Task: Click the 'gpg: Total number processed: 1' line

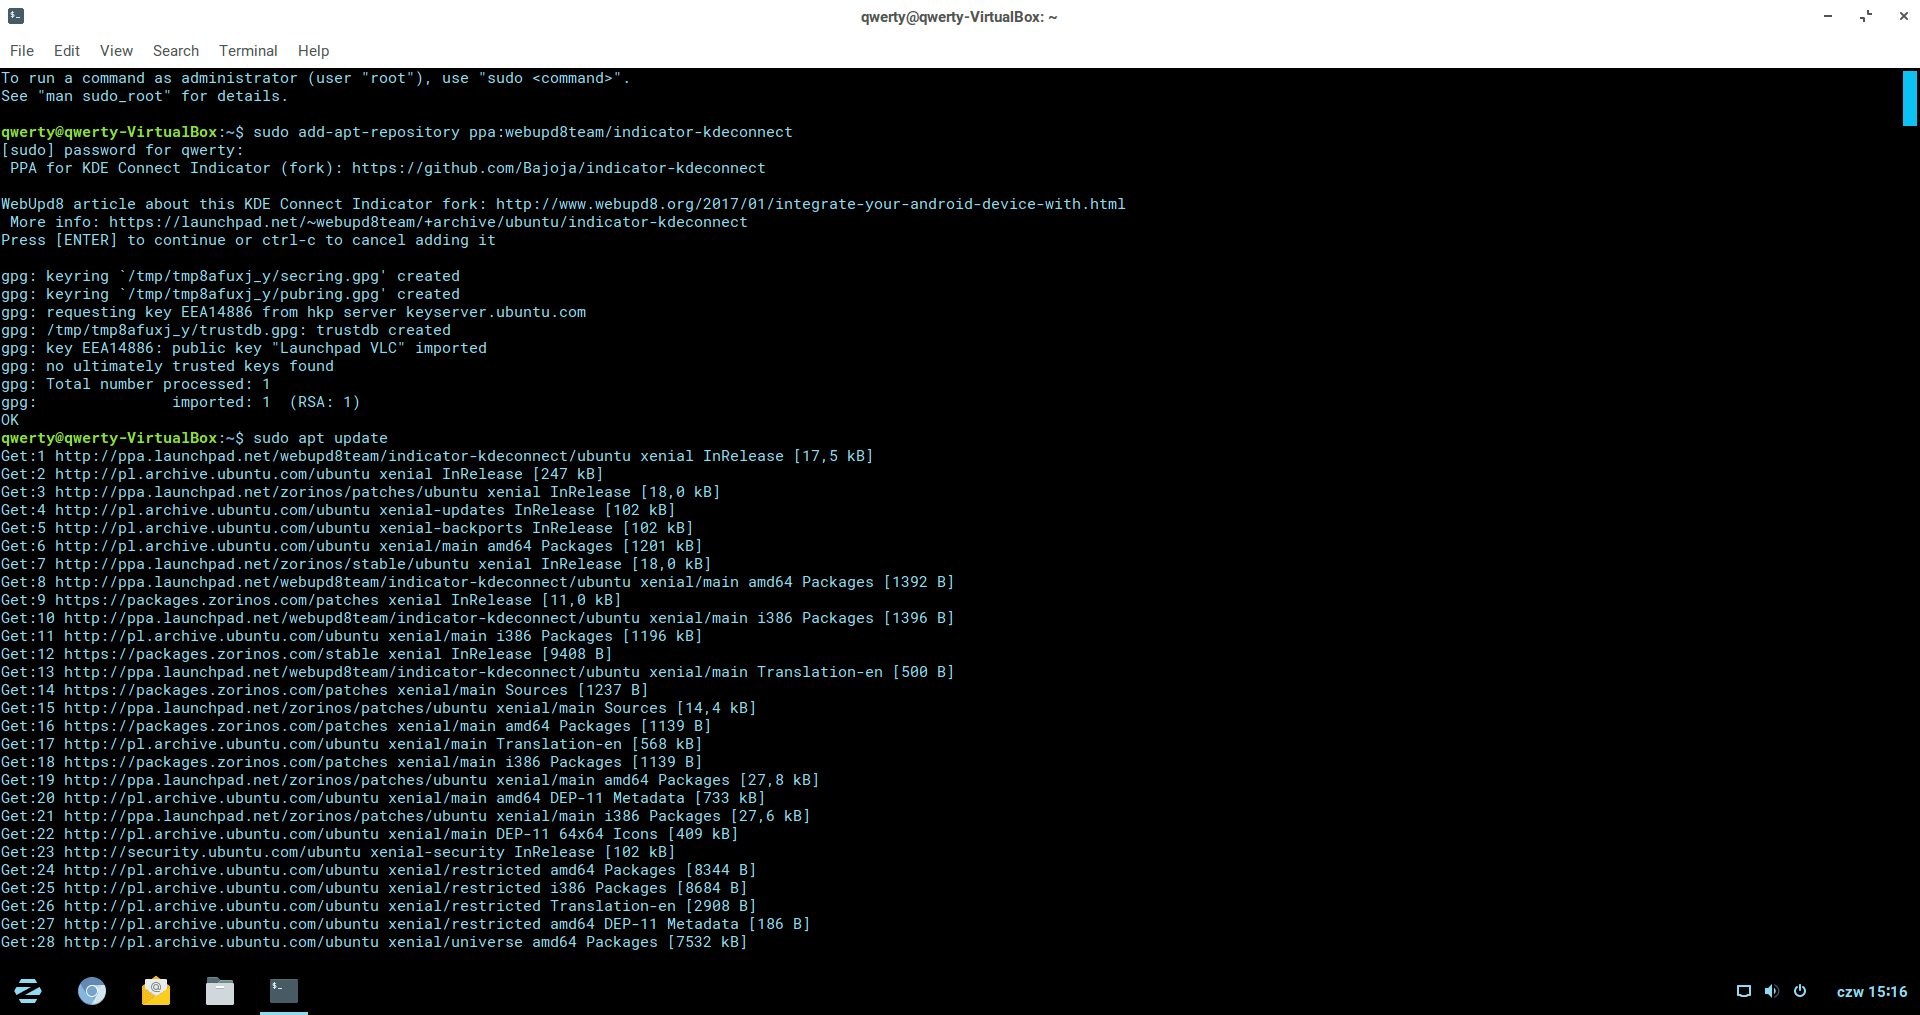Action: [136, 384]
